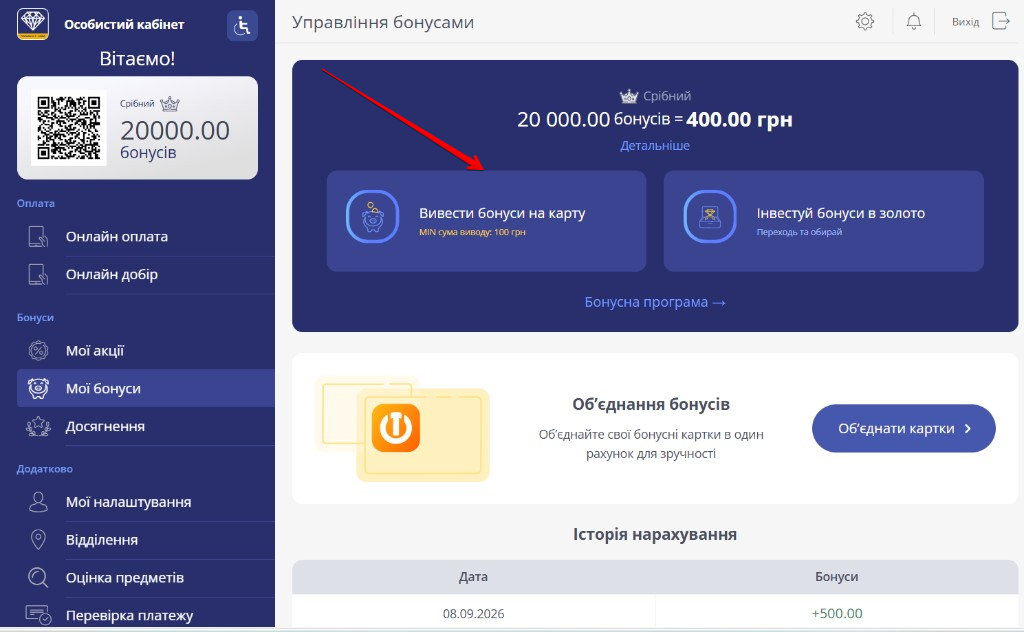Click the gold investment ring icon
1024x632 pixels.
[710, 216]
